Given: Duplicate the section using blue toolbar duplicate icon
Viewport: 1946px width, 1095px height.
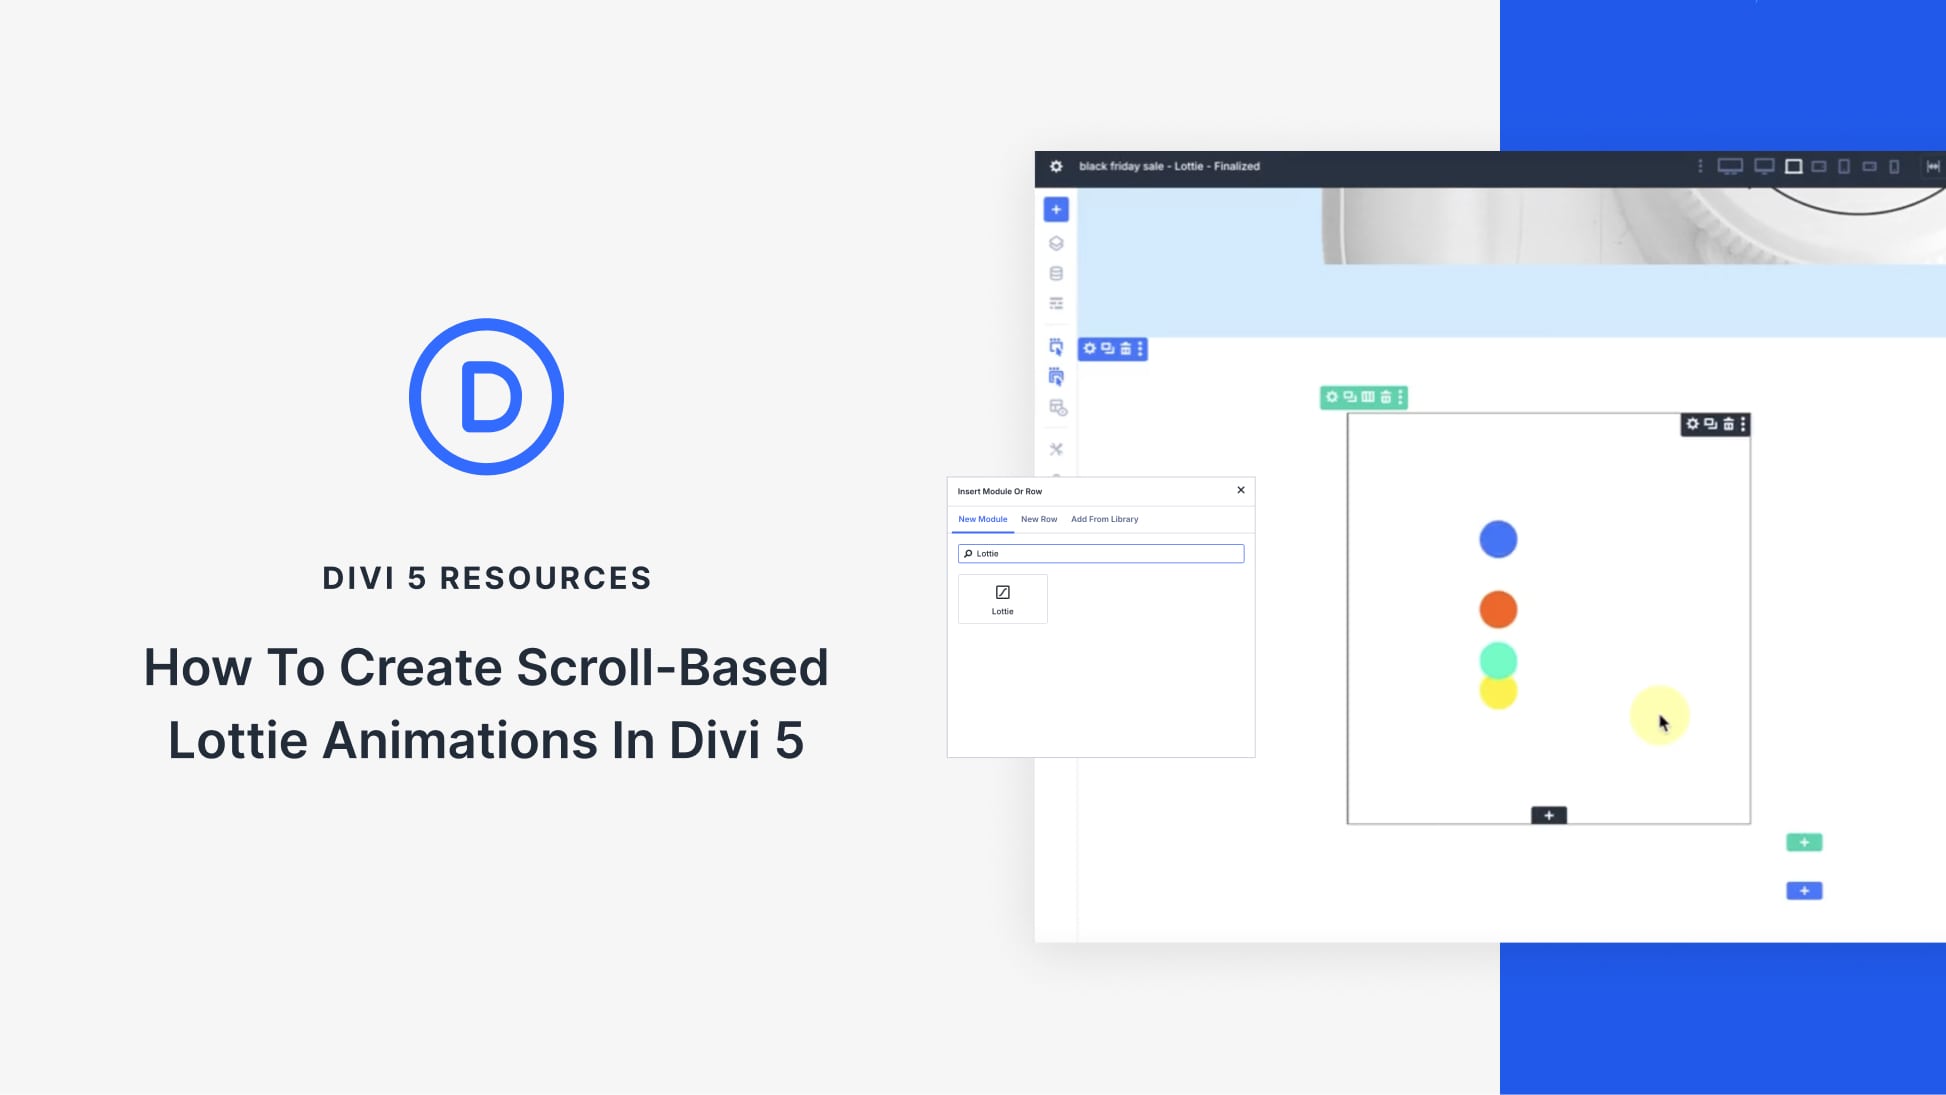Looking at the screenshot, I should 1107,349.
